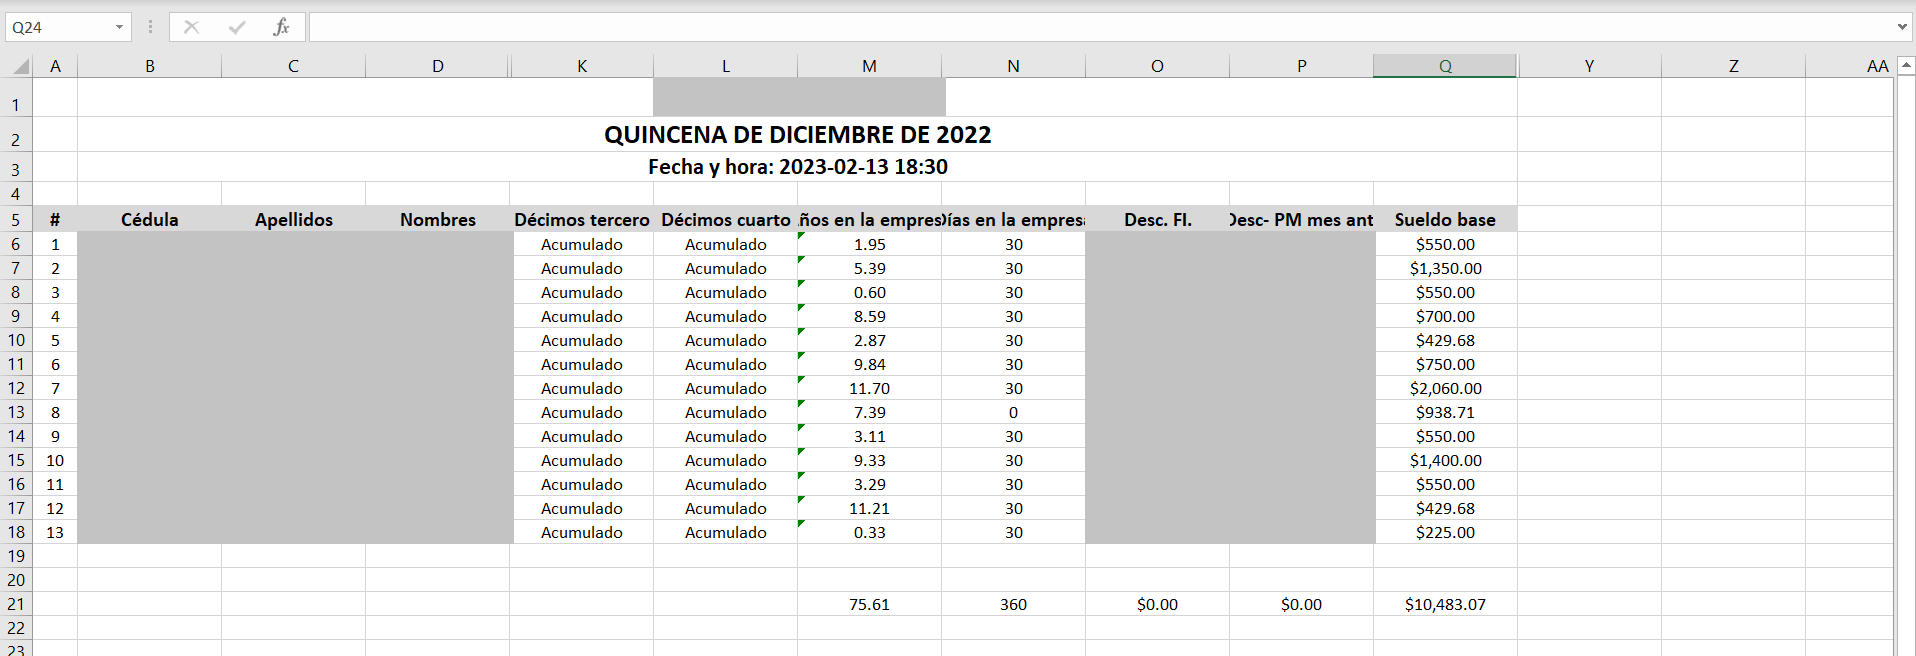
Task: Select column K header
Action: pos(582,66)
